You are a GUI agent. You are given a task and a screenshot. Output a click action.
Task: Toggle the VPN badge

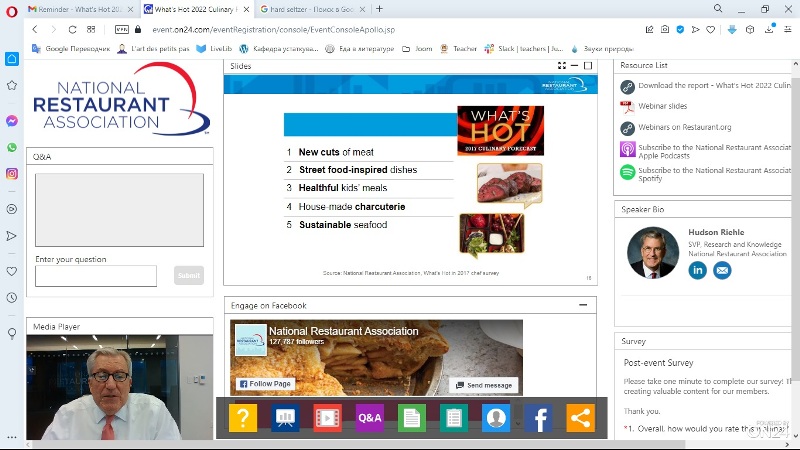(x=122, y=30)
